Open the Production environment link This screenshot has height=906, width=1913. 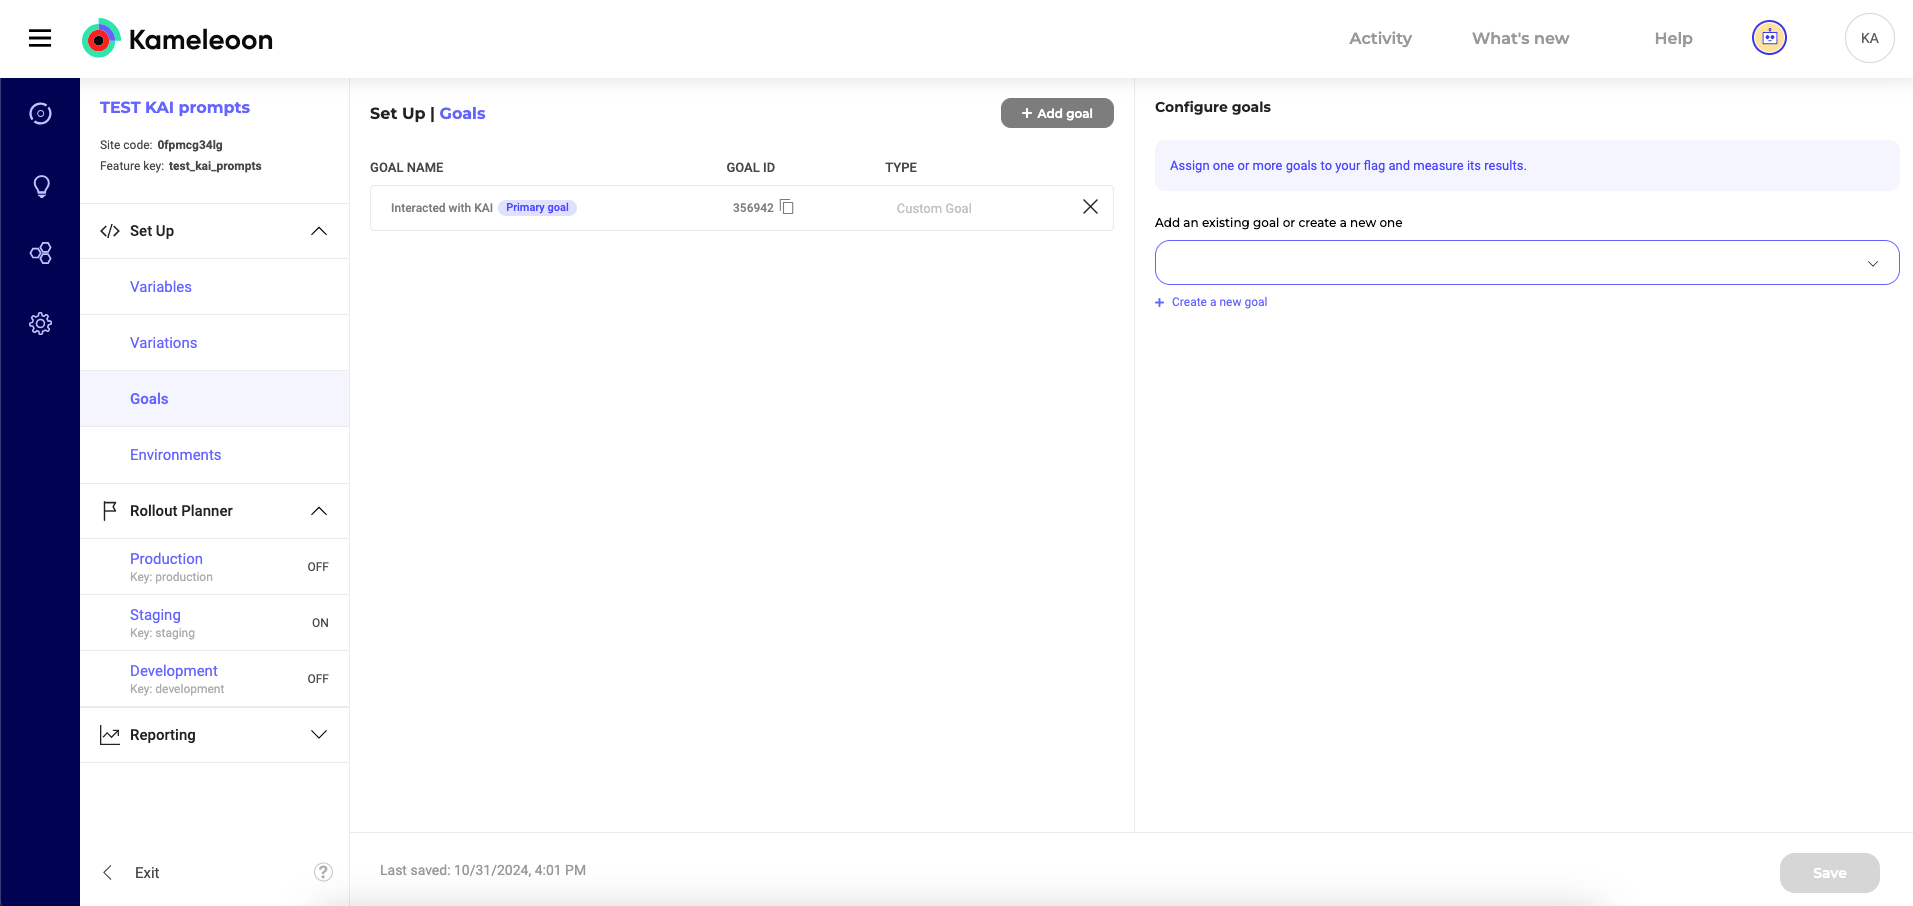click(166, 559)
